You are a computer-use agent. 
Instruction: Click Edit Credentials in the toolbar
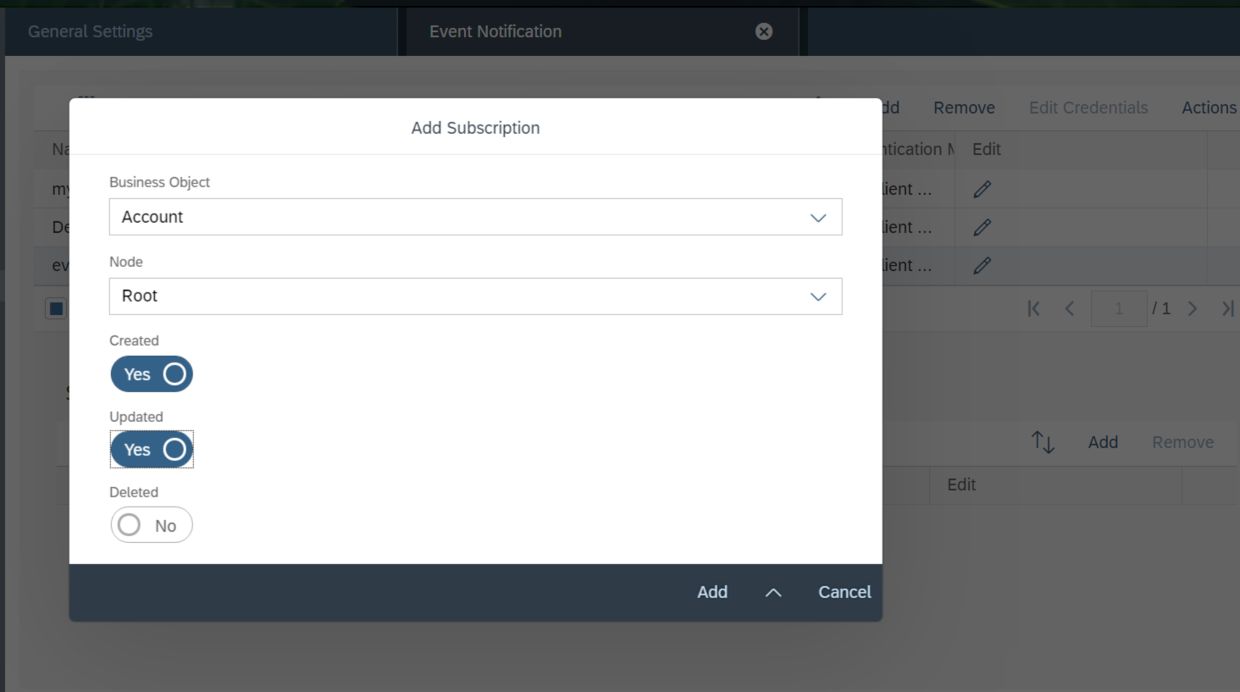click(1088, 108)
